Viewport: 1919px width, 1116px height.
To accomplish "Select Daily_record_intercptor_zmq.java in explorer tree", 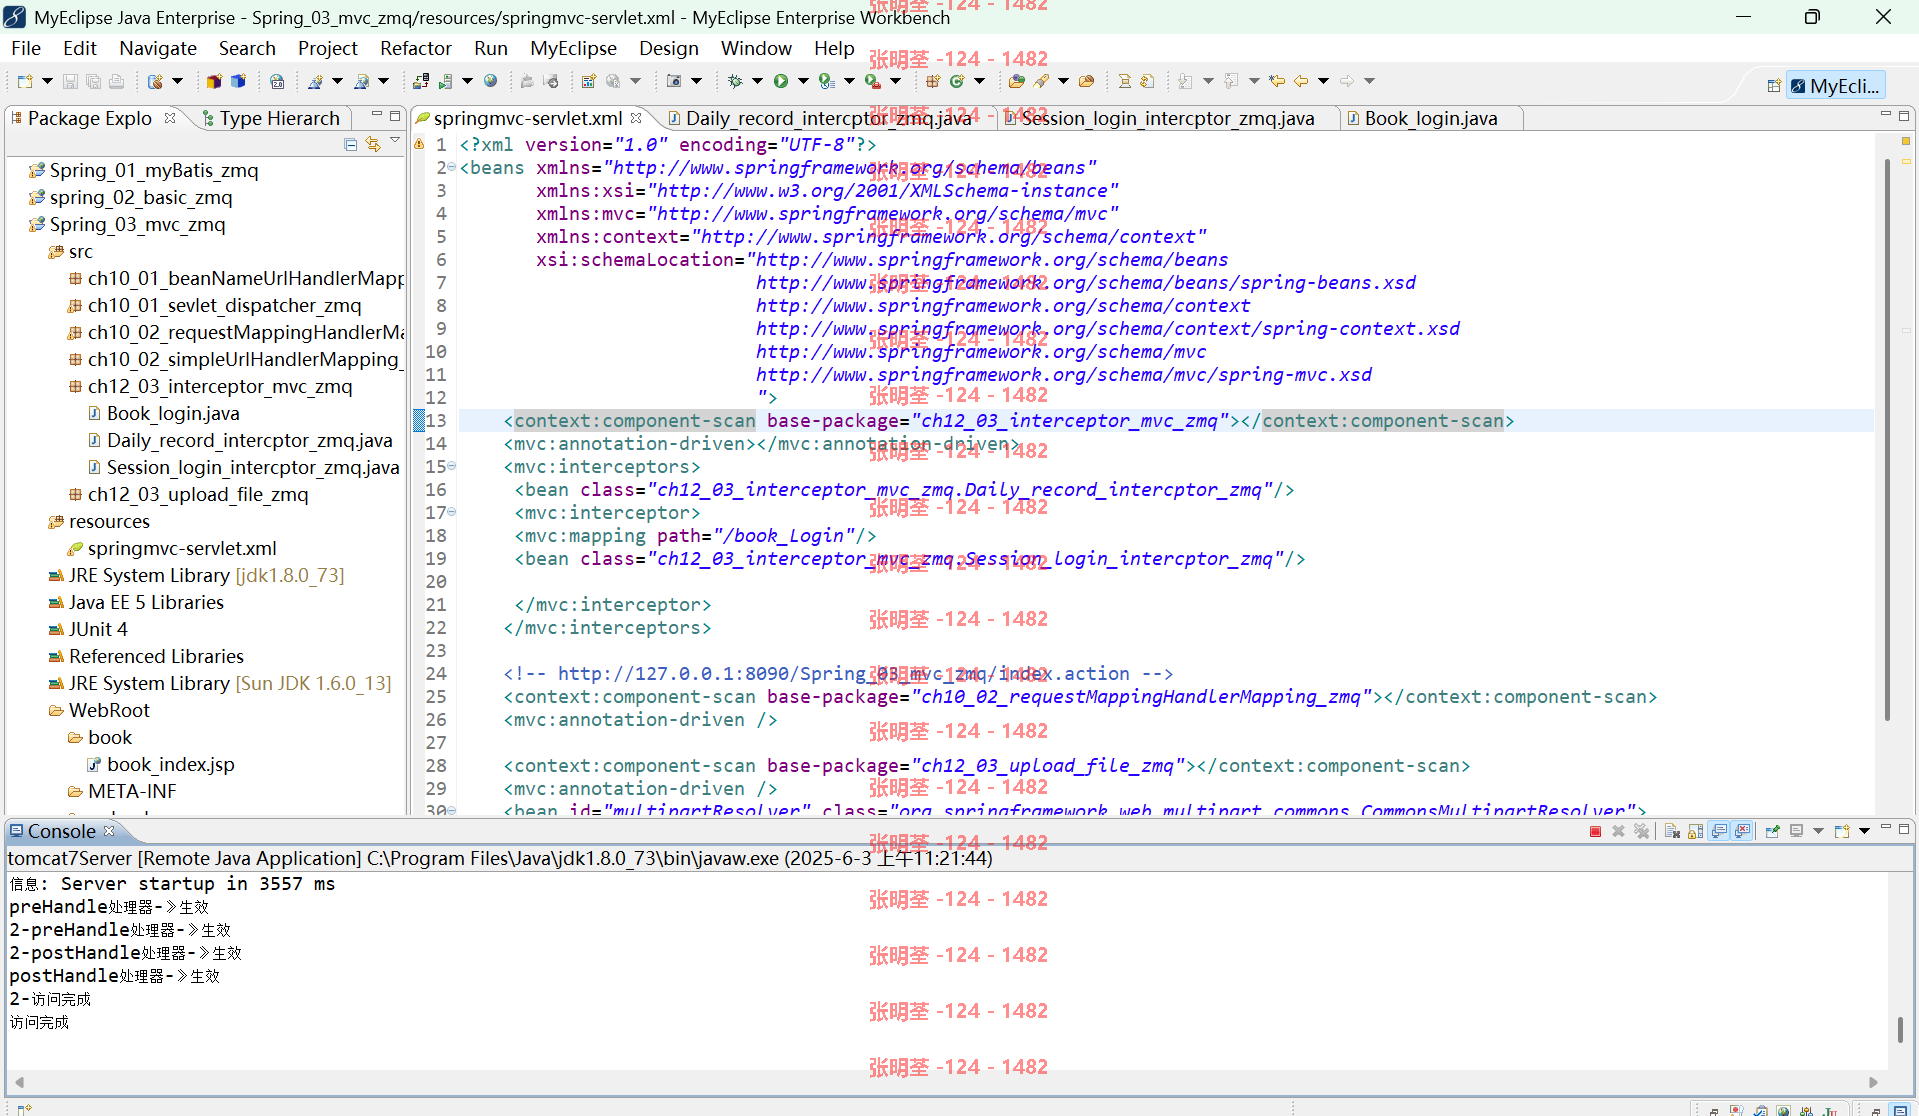I will click(249, 440).
